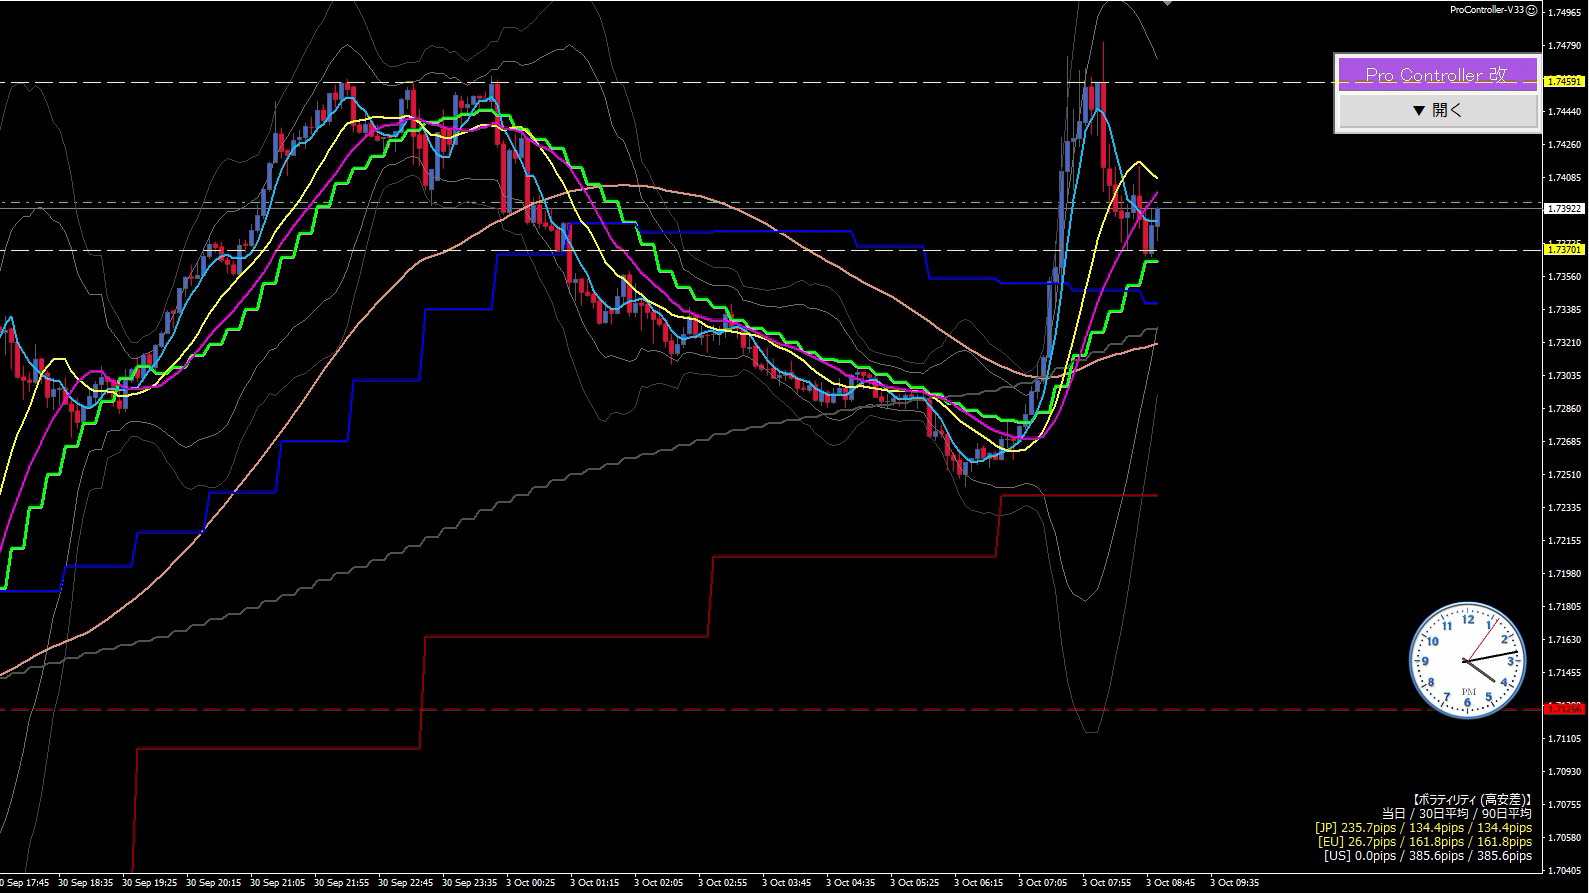1589x893 pixels.
Task: Click the [JP] 235.7pips volatility line
Action: point(1423,827)
